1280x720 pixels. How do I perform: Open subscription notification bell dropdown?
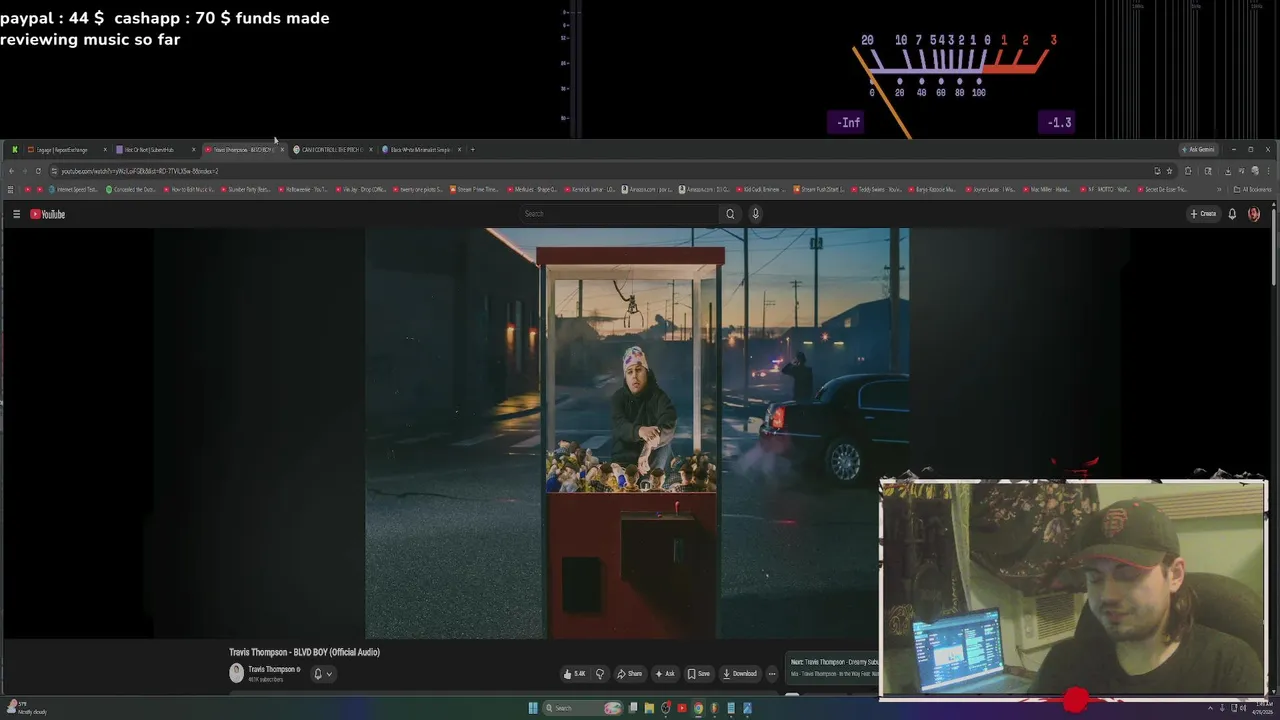click(323, 674)
